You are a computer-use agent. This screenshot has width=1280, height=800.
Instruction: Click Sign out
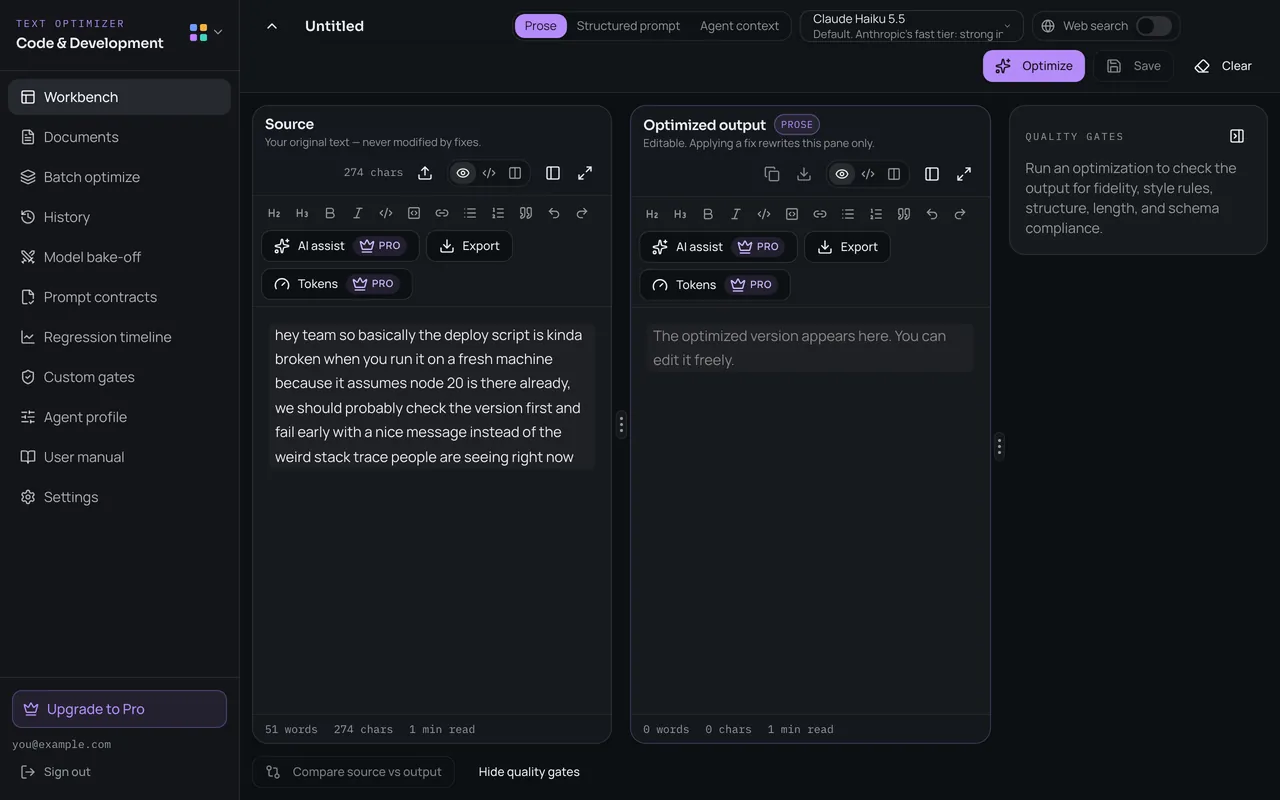pyautogui.click(x=56, y=772)
